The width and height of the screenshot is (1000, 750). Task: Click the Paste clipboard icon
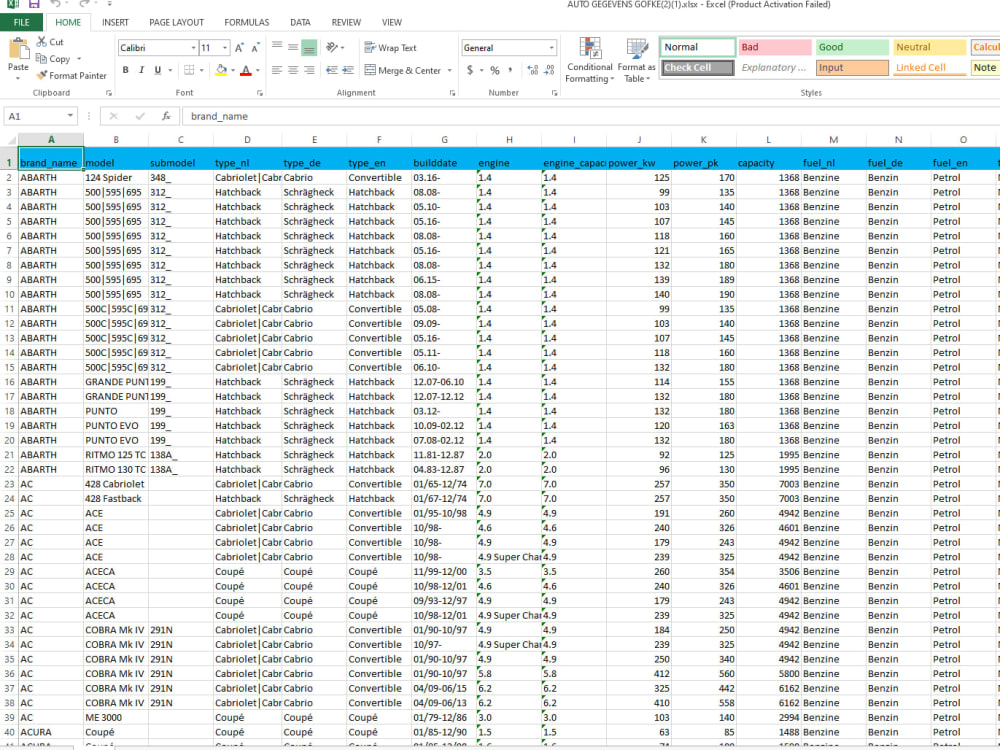click(18, 49)
